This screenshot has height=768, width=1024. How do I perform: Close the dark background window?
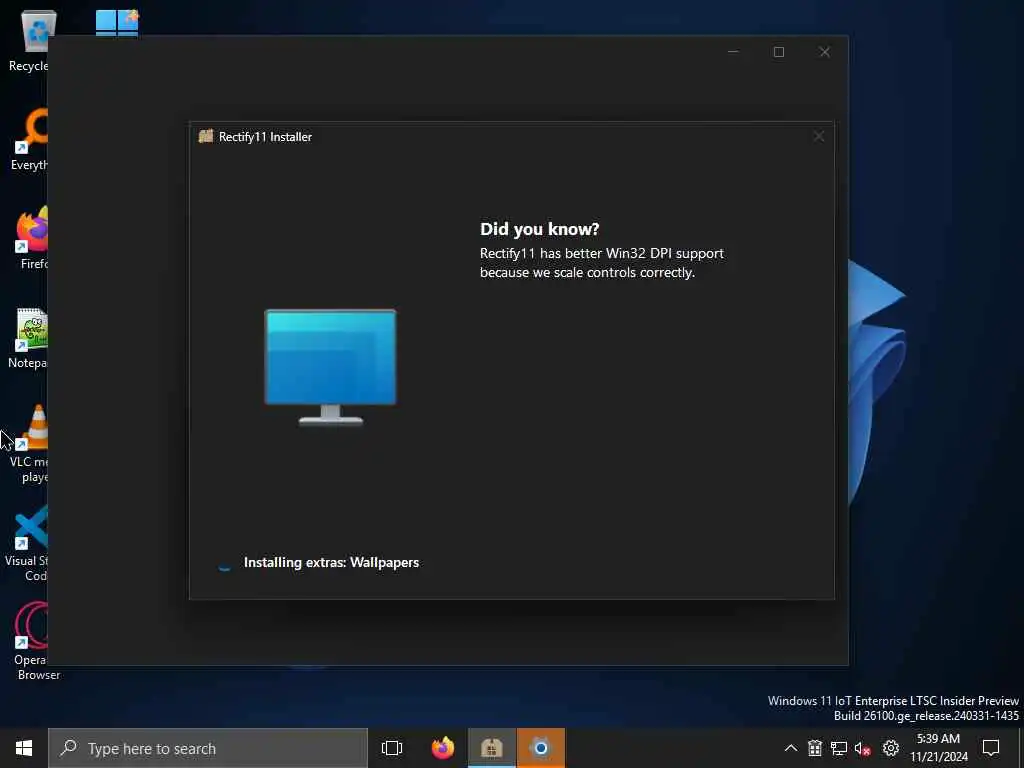point(824,52)
